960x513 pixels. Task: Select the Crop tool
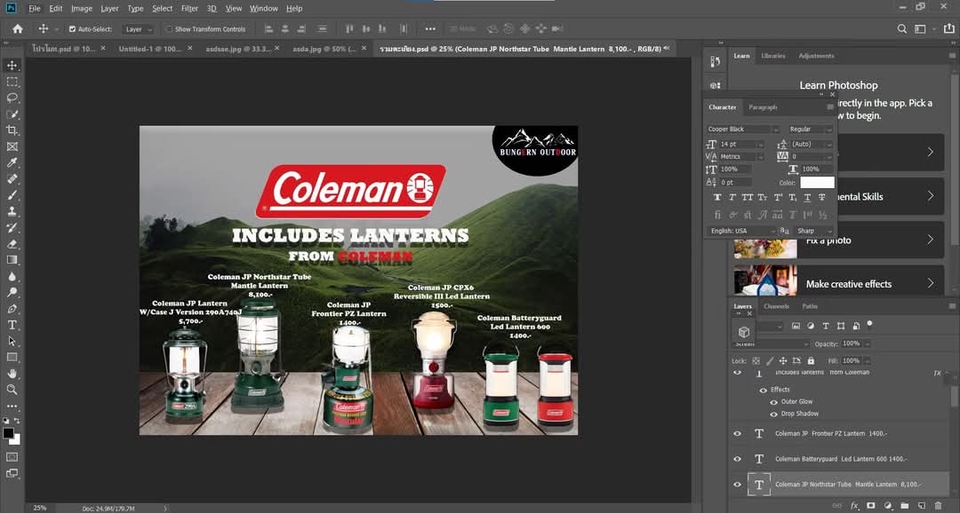coord(12,130)
